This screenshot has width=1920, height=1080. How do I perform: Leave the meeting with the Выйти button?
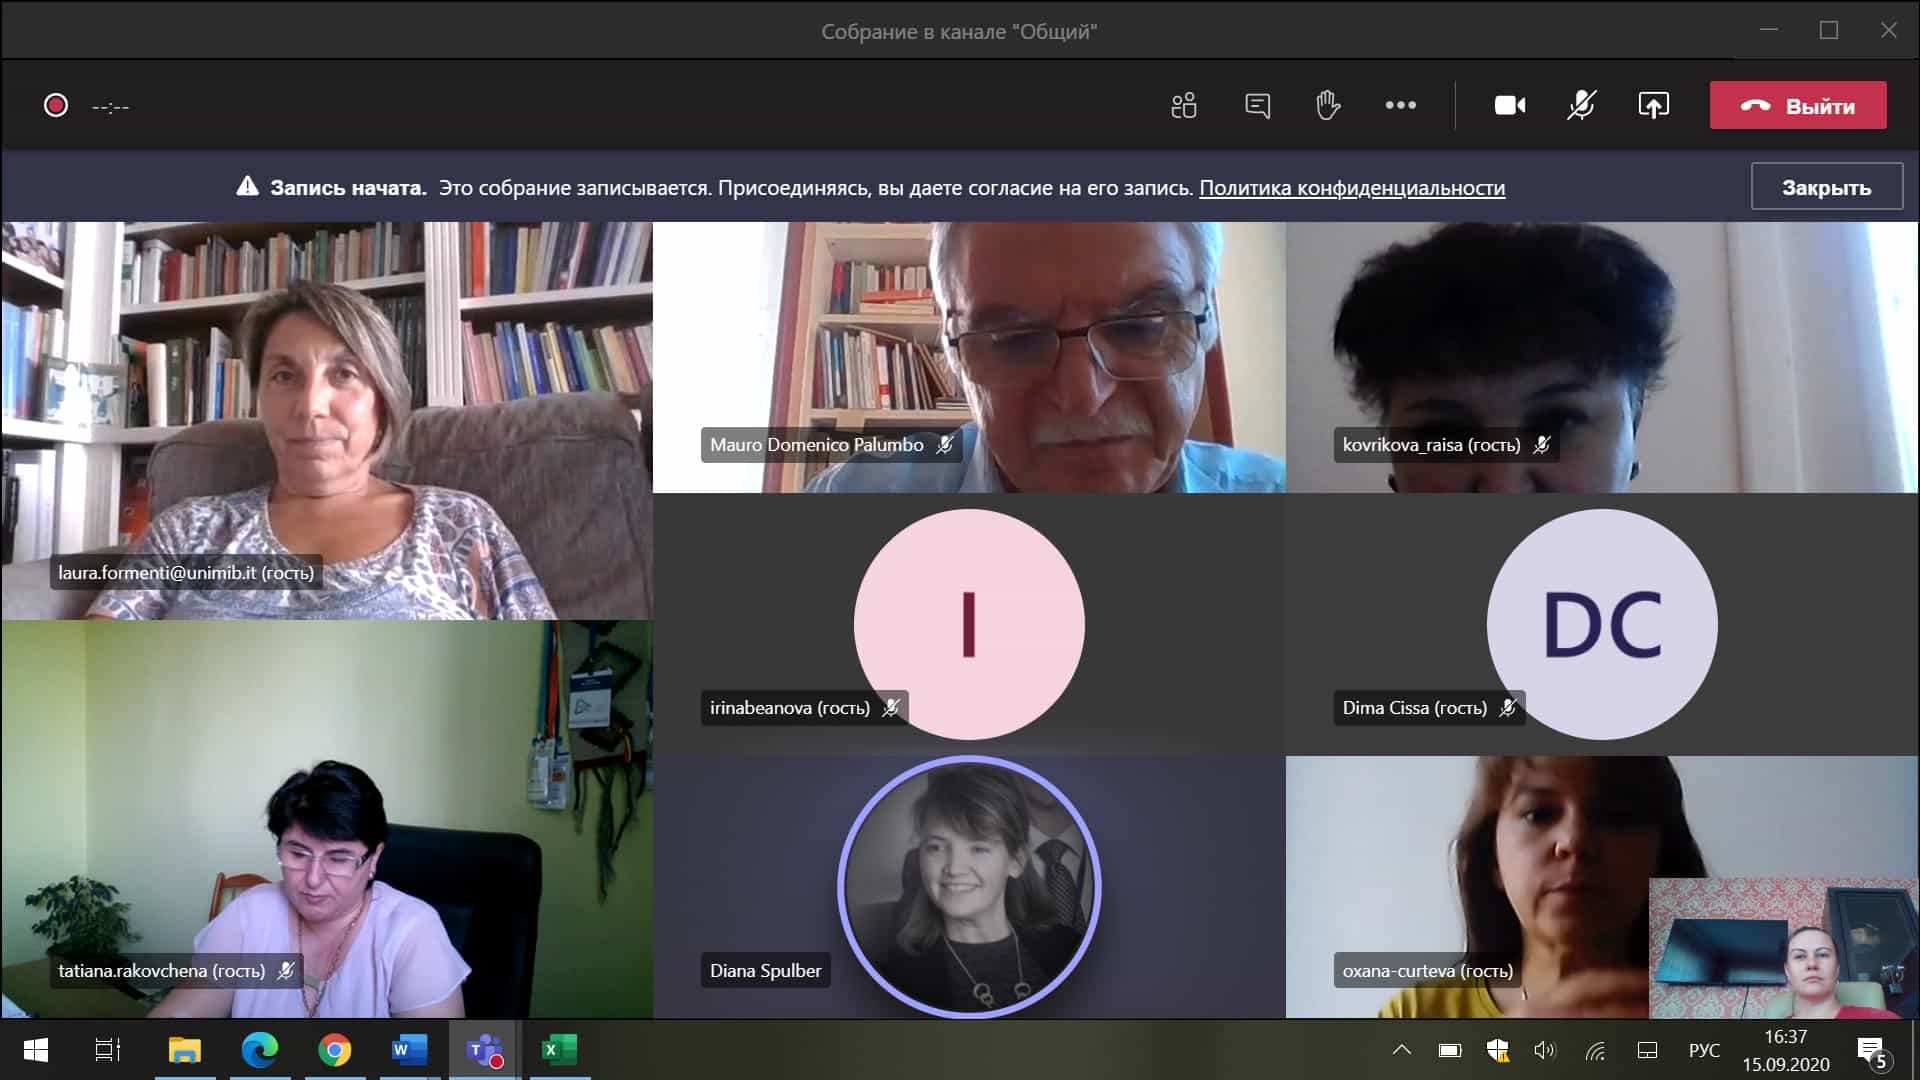[1798, 105]
